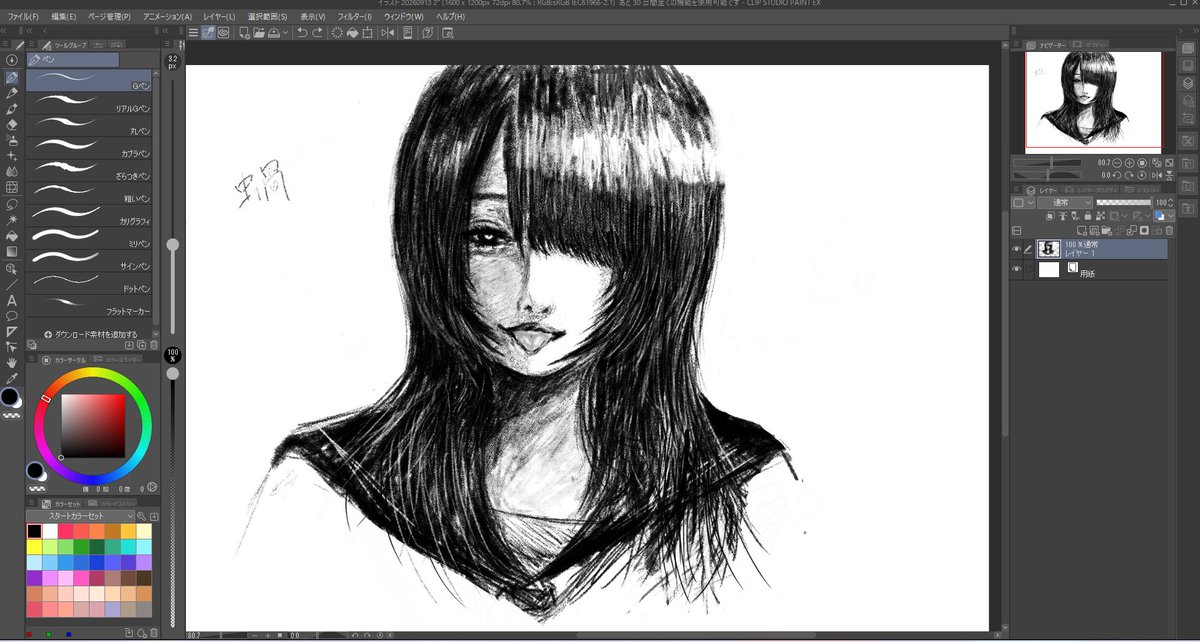Image resolution: width=1200 pixels, height=642 pixels.
Task: Open the blending mode 通常 dropdown
Action: (x=1064, y=202)
